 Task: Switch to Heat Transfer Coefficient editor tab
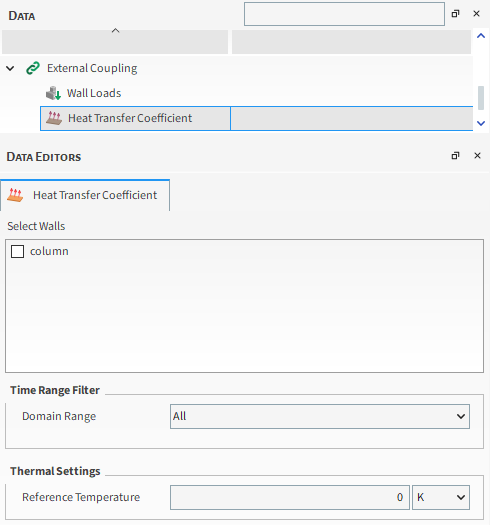[85, 195]
